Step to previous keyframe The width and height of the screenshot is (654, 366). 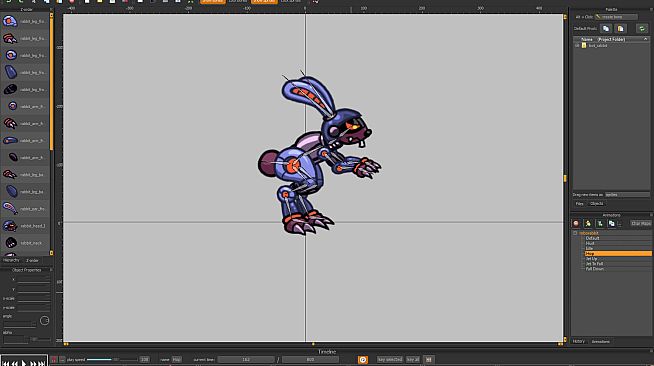point(15,363)
